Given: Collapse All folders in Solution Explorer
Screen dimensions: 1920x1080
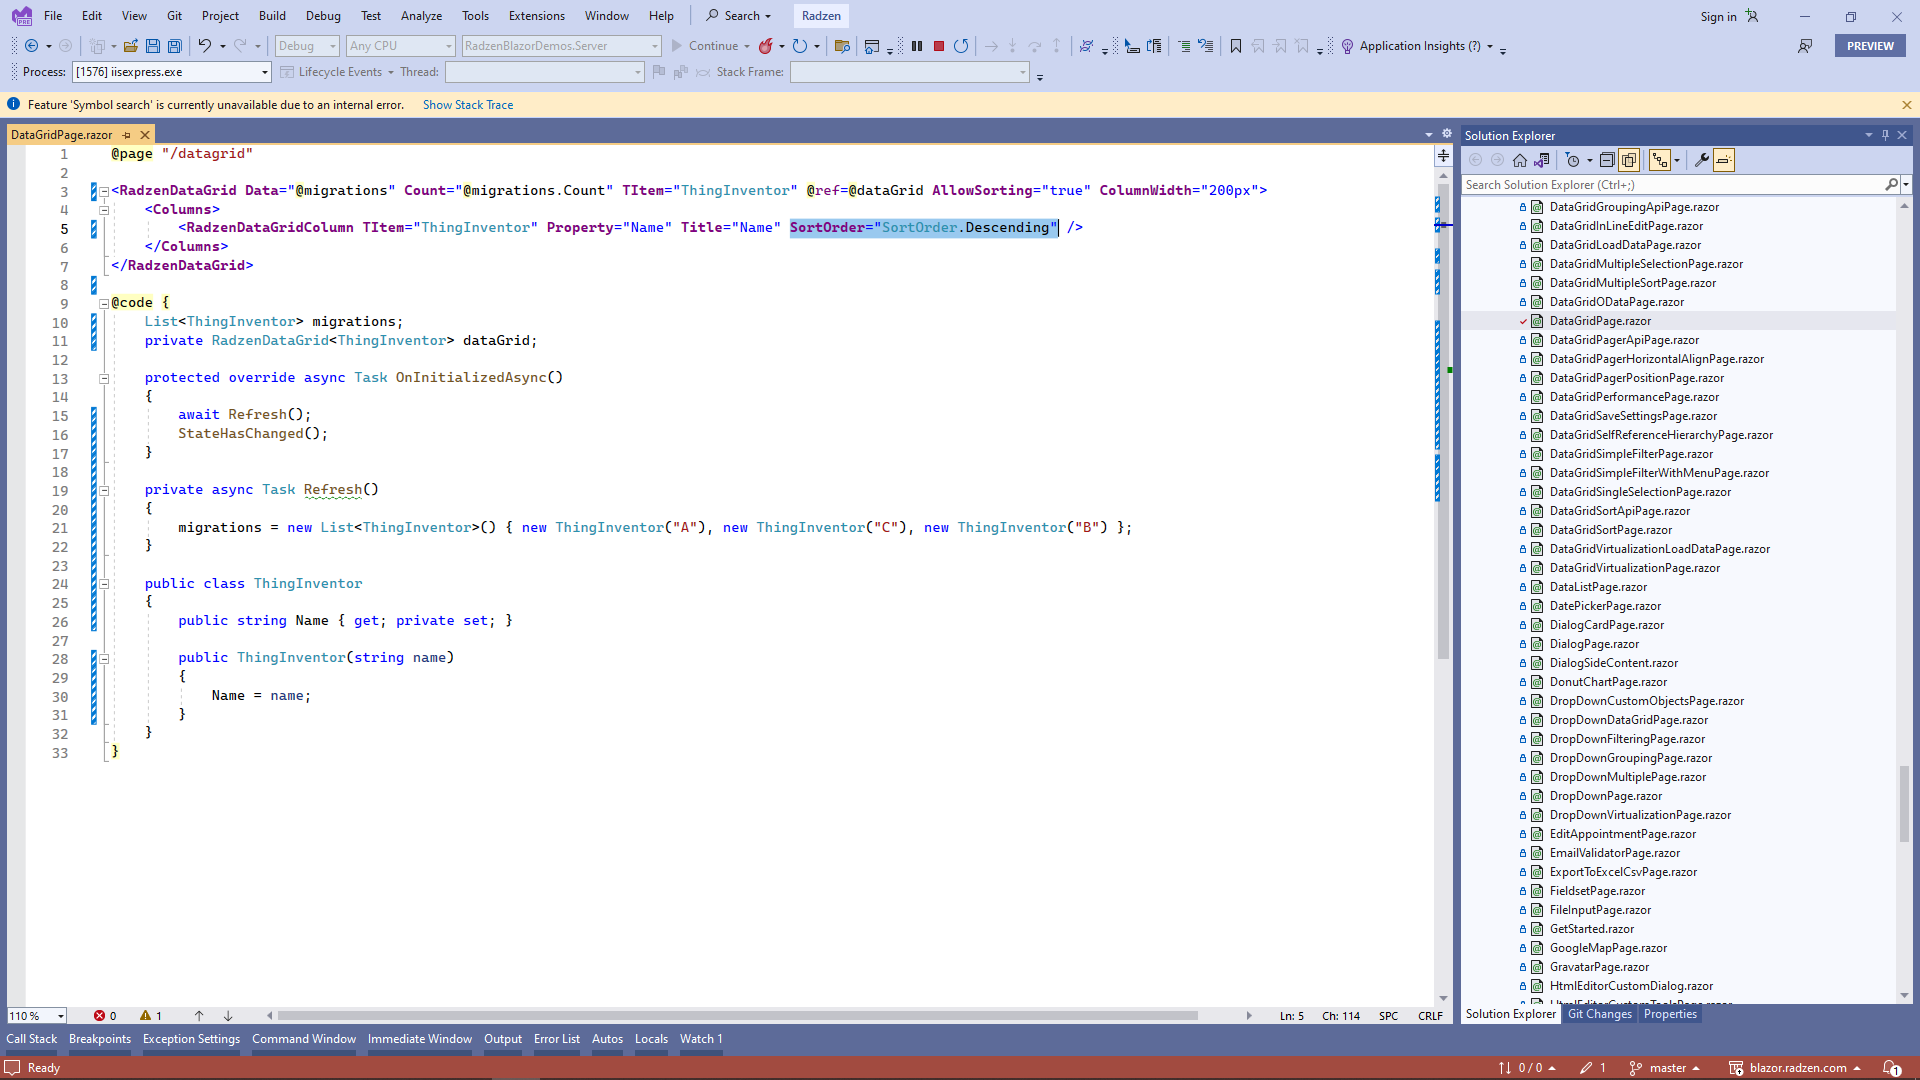Looking at the screenshot, I should tap(1607, 159).
